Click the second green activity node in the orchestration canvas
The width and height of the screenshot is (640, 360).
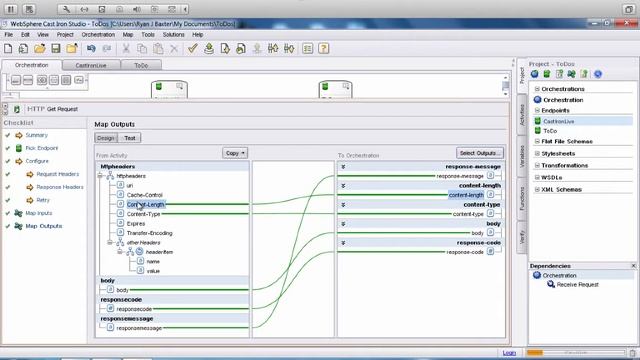tap(335, 89)
